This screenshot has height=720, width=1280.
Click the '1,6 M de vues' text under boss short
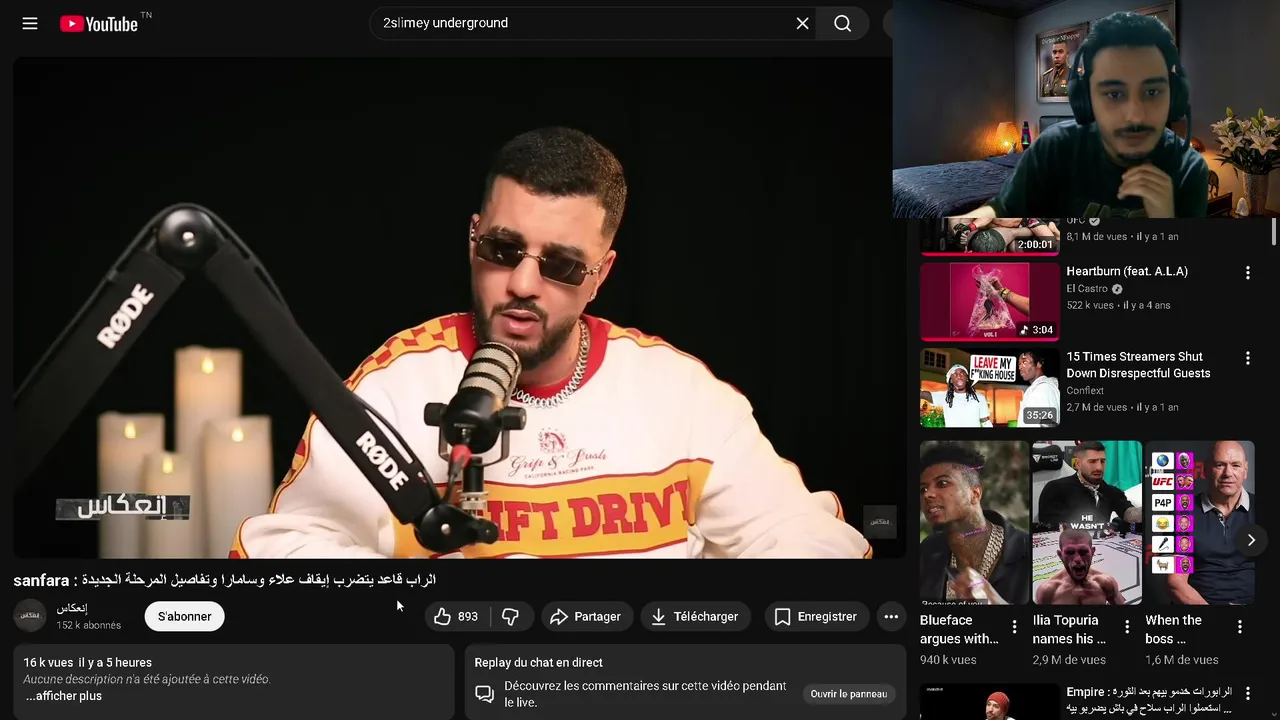coord(1181,660)
